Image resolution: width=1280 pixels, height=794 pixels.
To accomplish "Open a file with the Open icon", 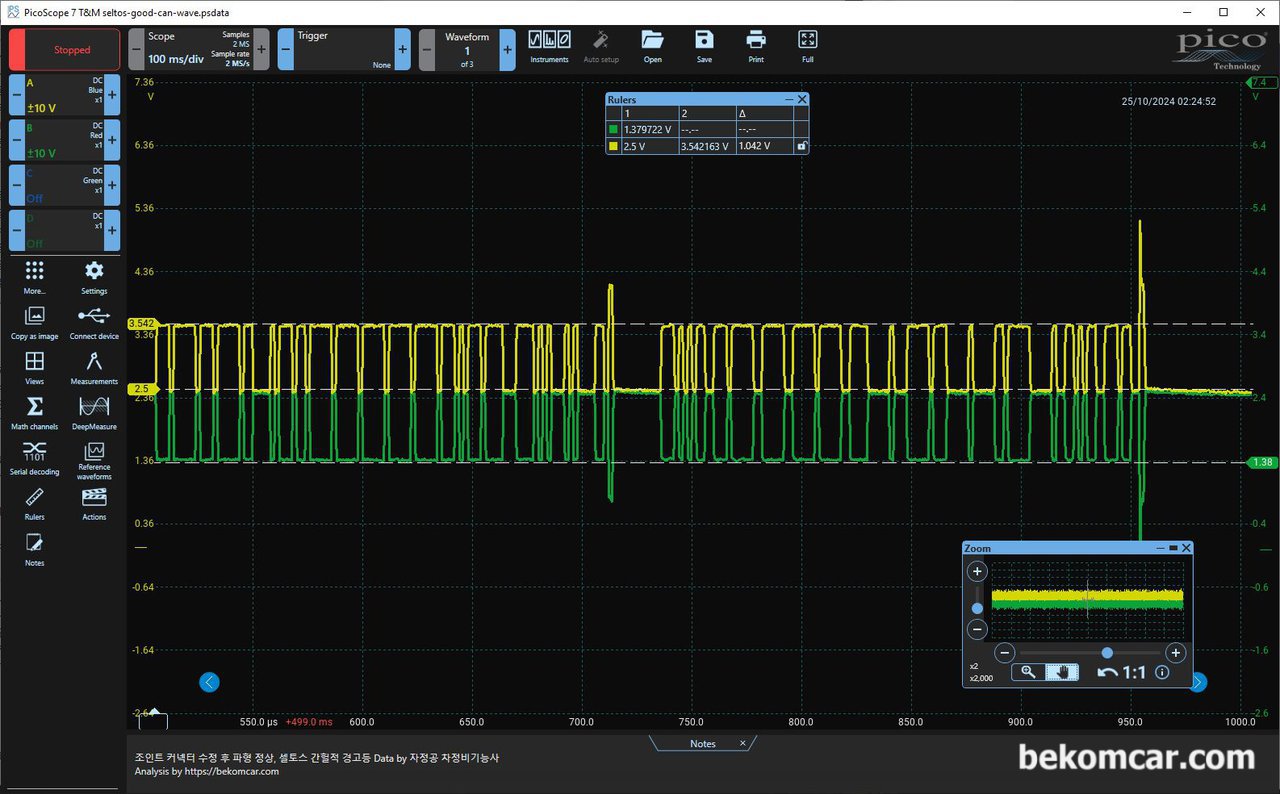I will coord(652,46).
